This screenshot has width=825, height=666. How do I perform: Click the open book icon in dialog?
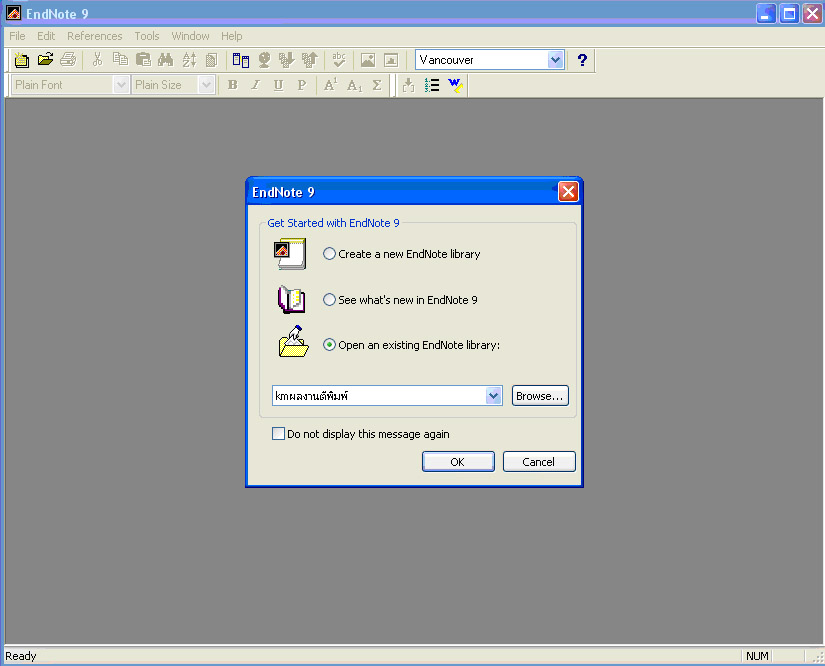point(291,299)
